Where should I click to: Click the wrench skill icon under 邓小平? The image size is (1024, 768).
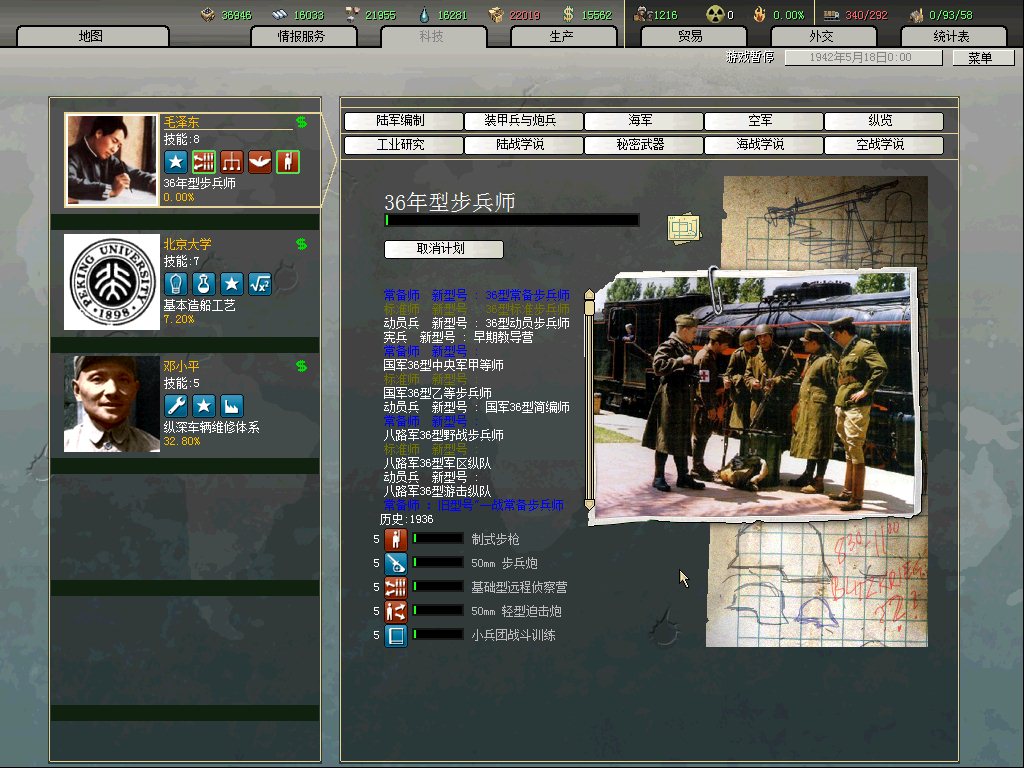pyautogui.click(x=176, y=406)
